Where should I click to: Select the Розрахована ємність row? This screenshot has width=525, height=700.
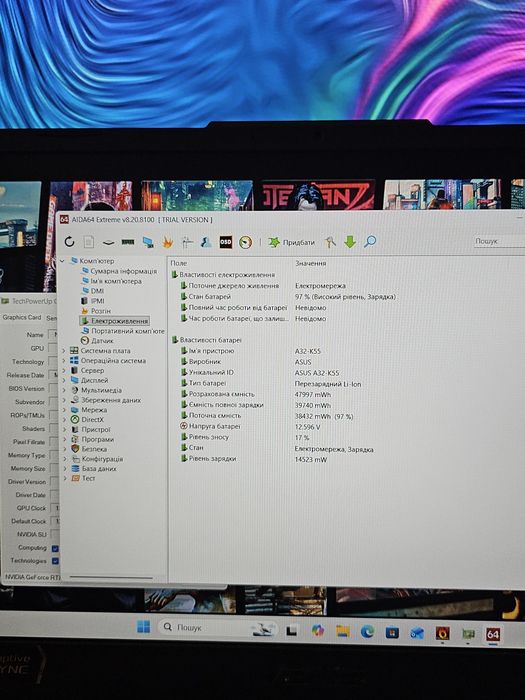point(256,394)
